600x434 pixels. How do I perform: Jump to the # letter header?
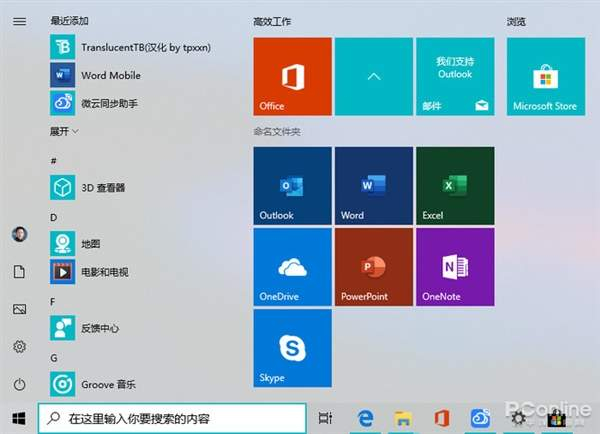click(54, 161)
